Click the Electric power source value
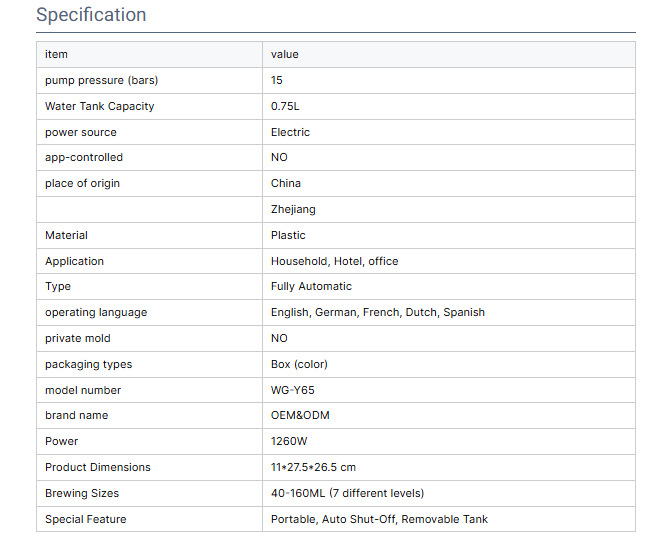 point(290,132)
